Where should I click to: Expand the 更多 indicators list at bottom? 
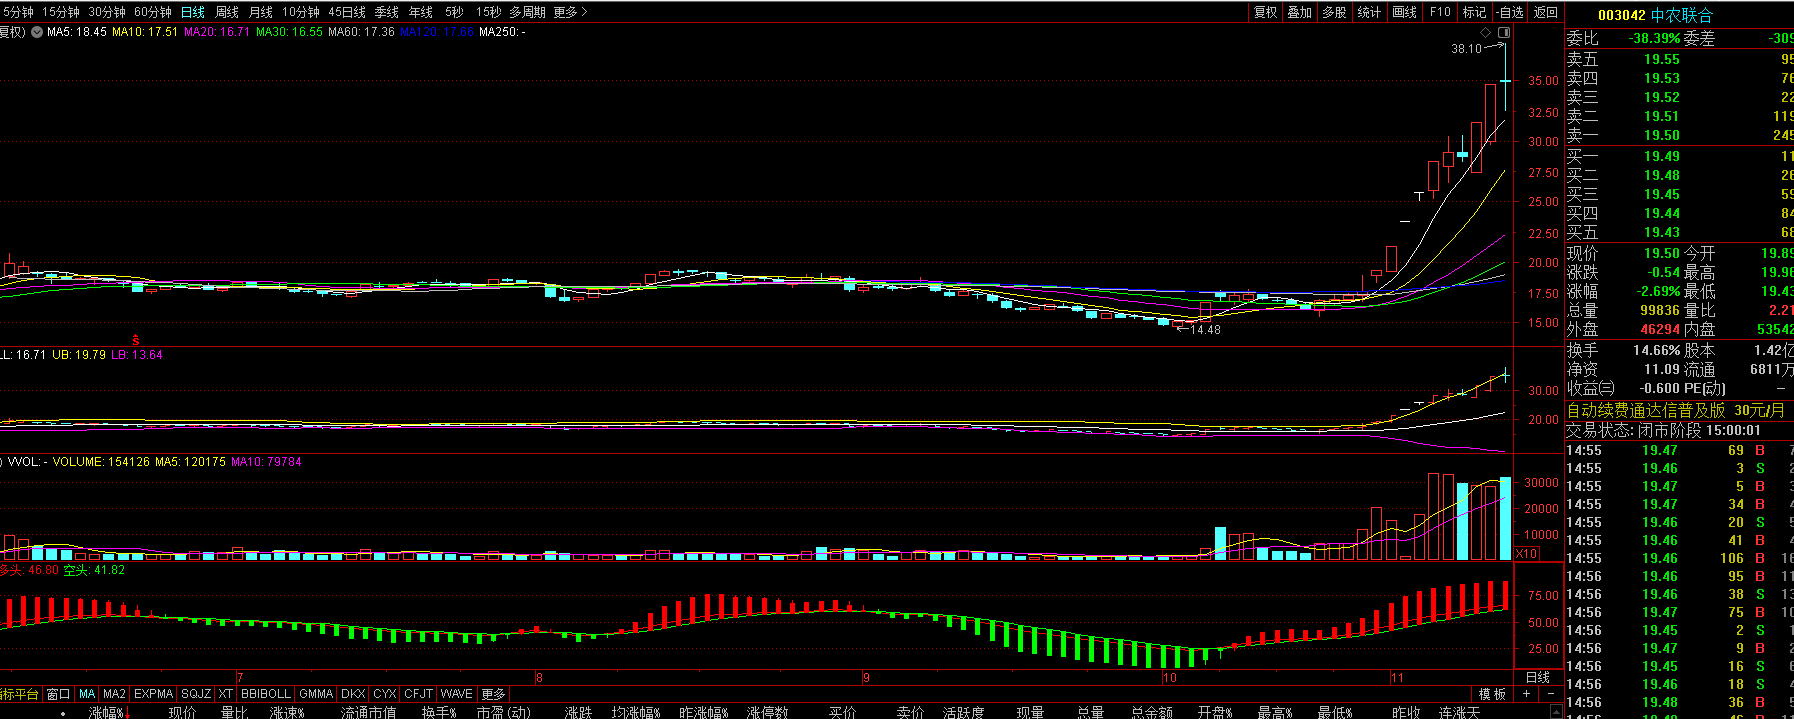(494, 694)
